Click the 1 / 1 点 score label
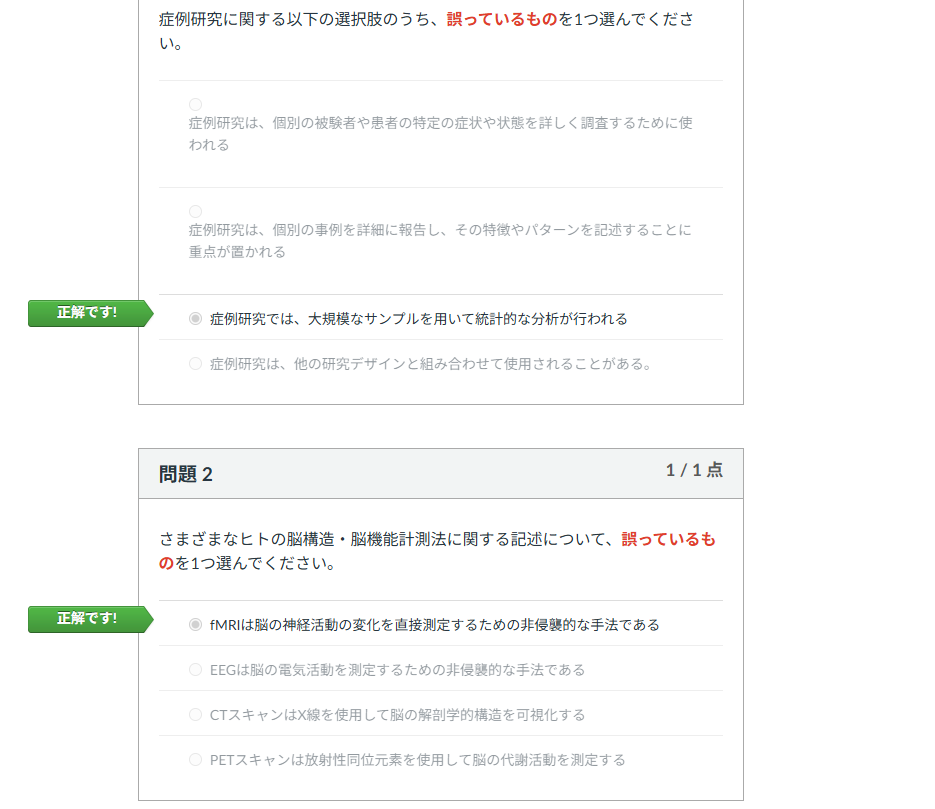Image resolution: width=935 pixels, height=809 pixels. click(694, 470)
